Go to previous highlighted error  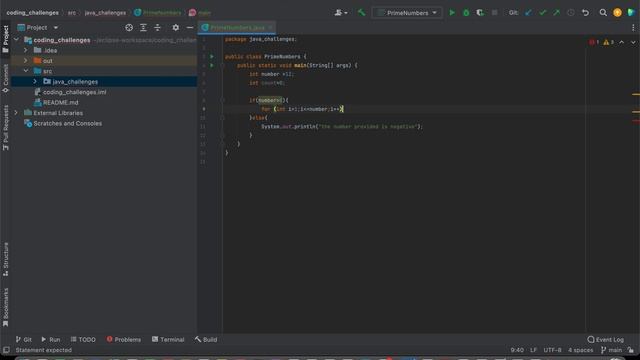tap(621, 42)
